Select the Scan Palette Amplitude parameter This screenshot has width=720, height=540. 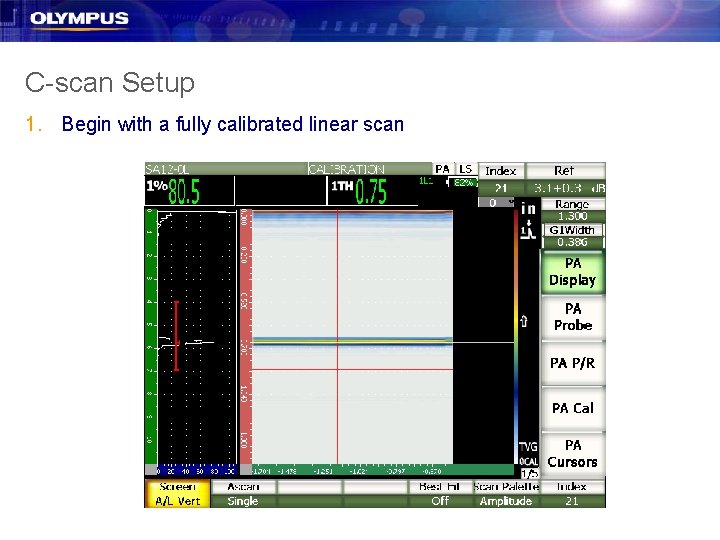tap(506, 494)
